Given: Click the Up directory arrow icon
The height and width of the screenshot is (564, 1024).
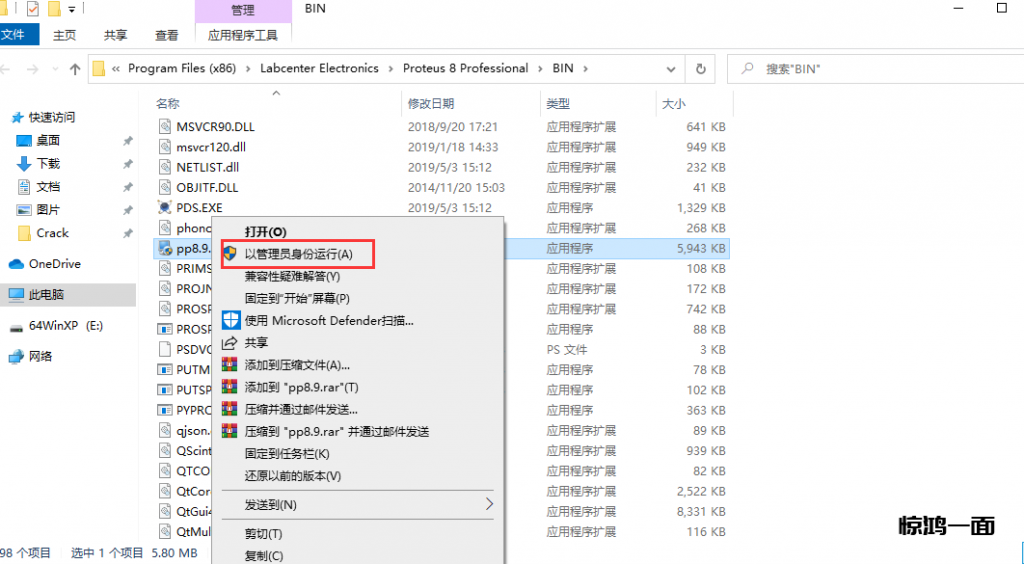Looking at the screenshot, I should point(74,70).
